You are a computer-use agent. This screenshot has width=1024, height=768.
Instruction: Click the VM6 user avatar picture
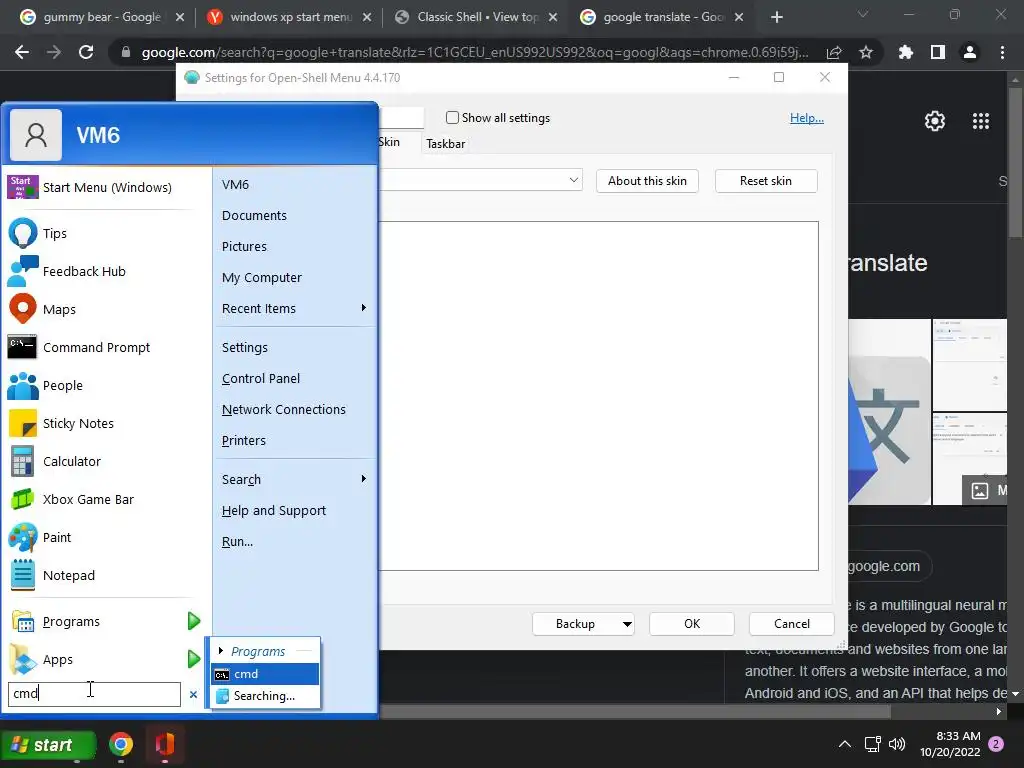(x=36, y=135)
